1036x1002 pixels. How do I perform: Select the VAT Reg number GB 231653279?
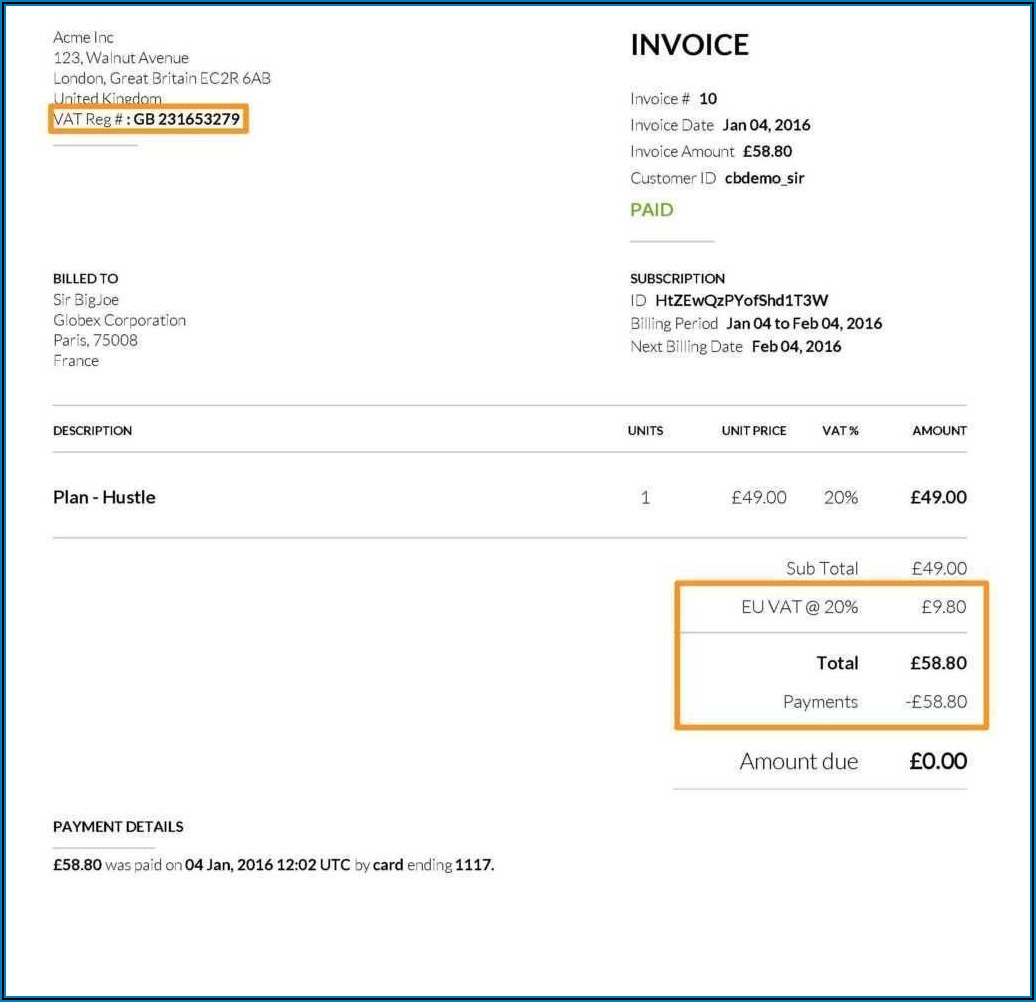tap(187, 119)
